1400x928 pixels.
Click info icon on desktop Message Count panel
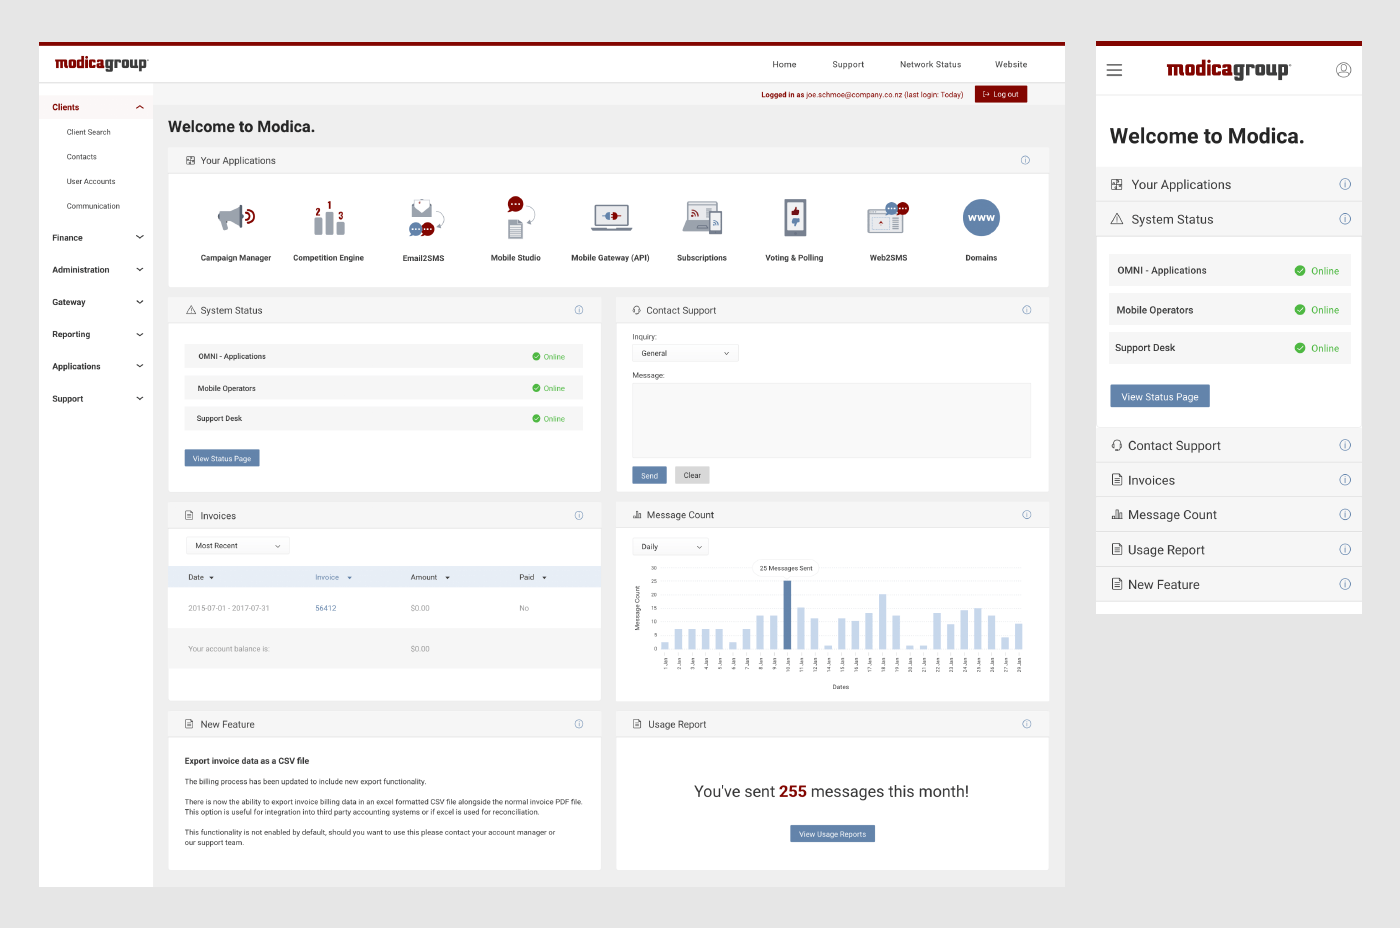point(1027,514)
